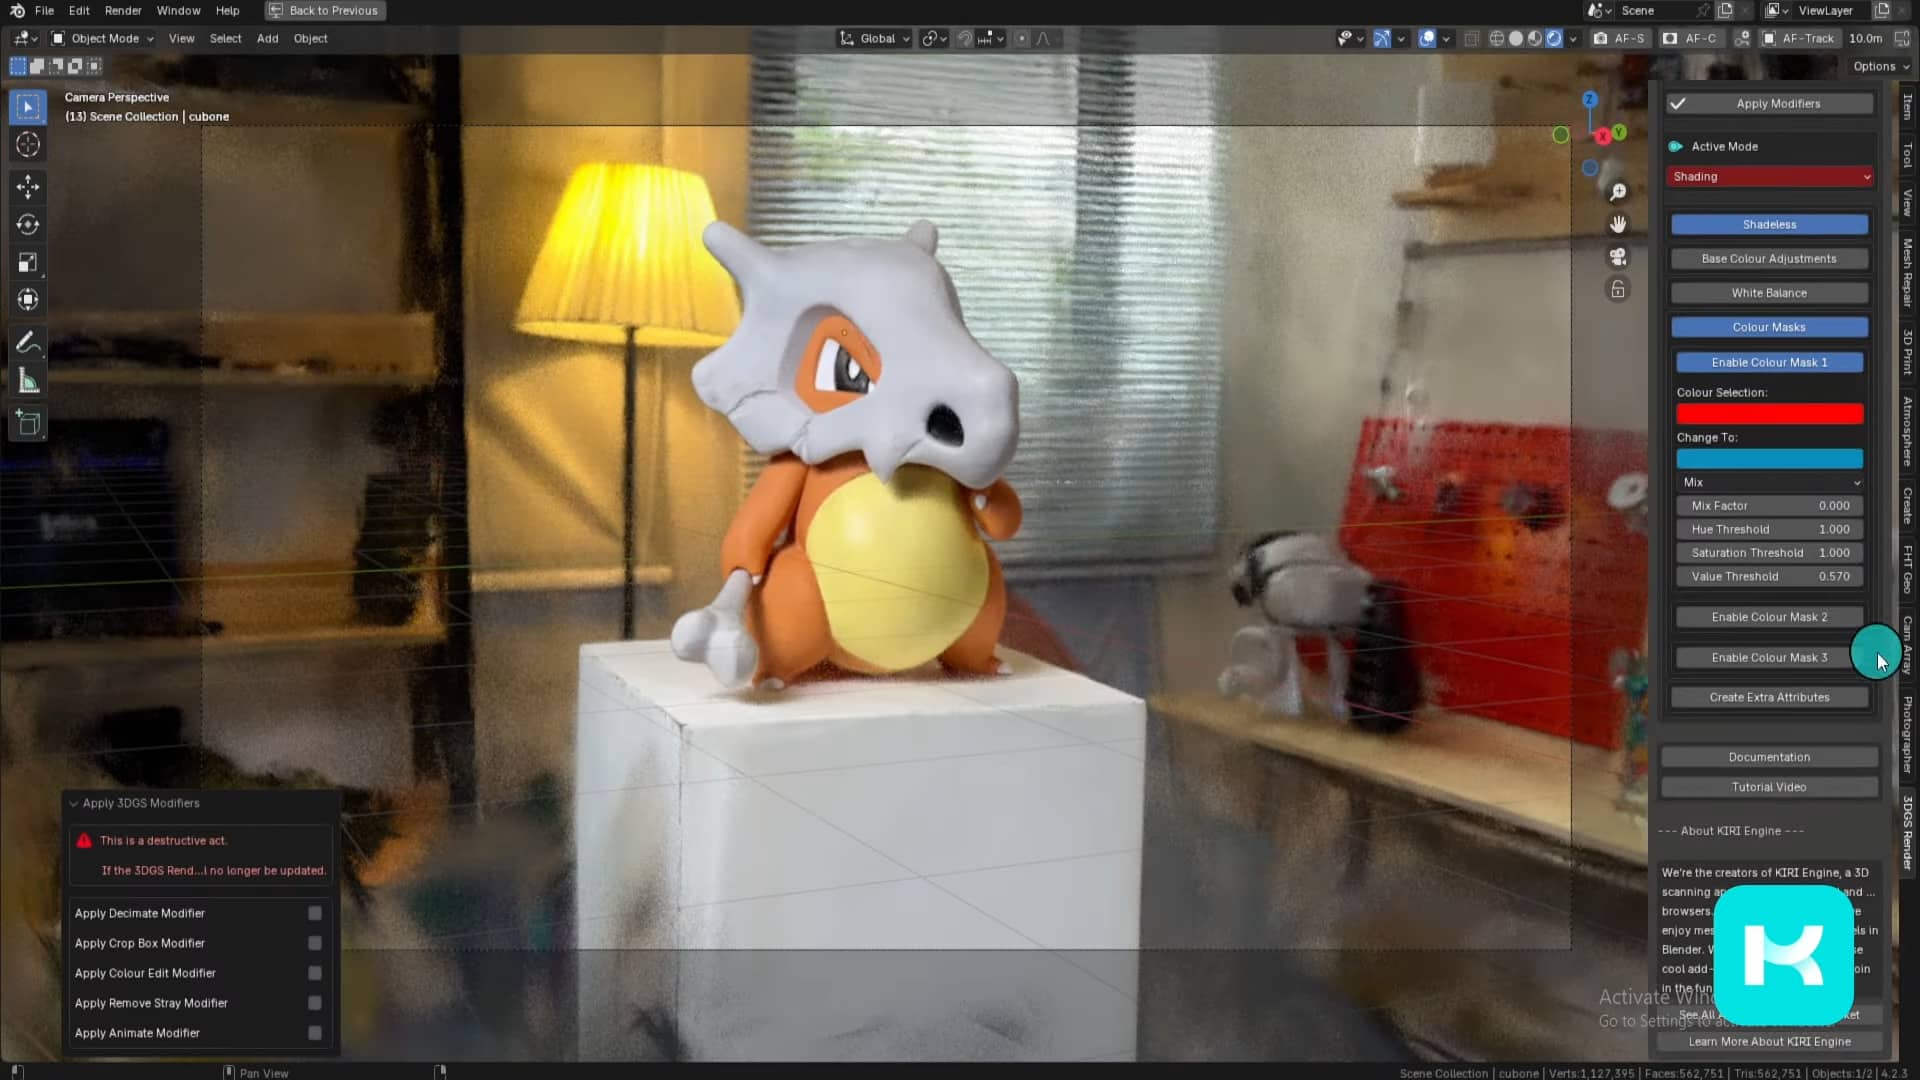Click the Enable Colour Mask 2 button
The width and height of the screenshot is (1920, 1080).
[x=1768, y=617]
